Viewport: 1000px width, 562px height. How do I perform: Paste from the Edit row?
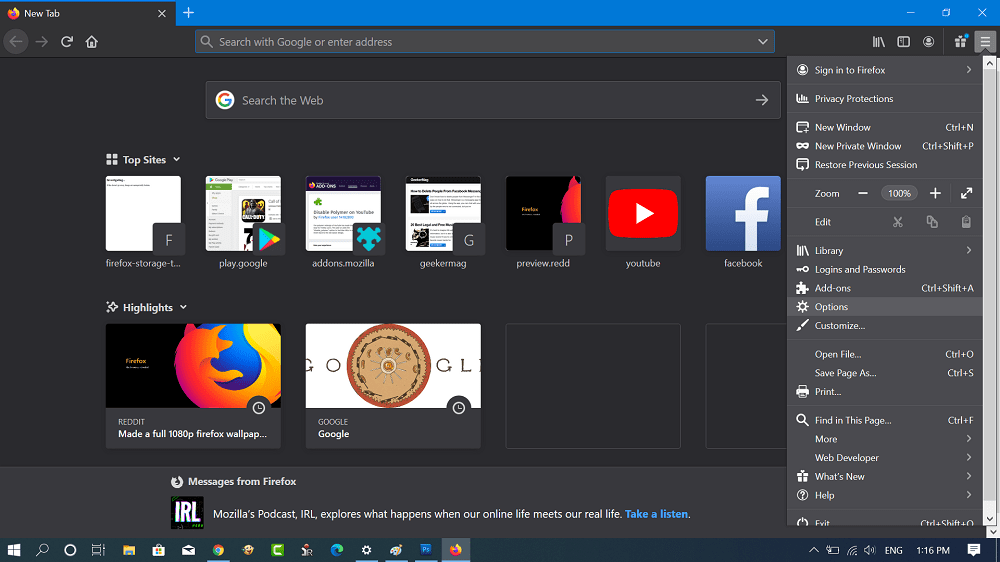966,222
